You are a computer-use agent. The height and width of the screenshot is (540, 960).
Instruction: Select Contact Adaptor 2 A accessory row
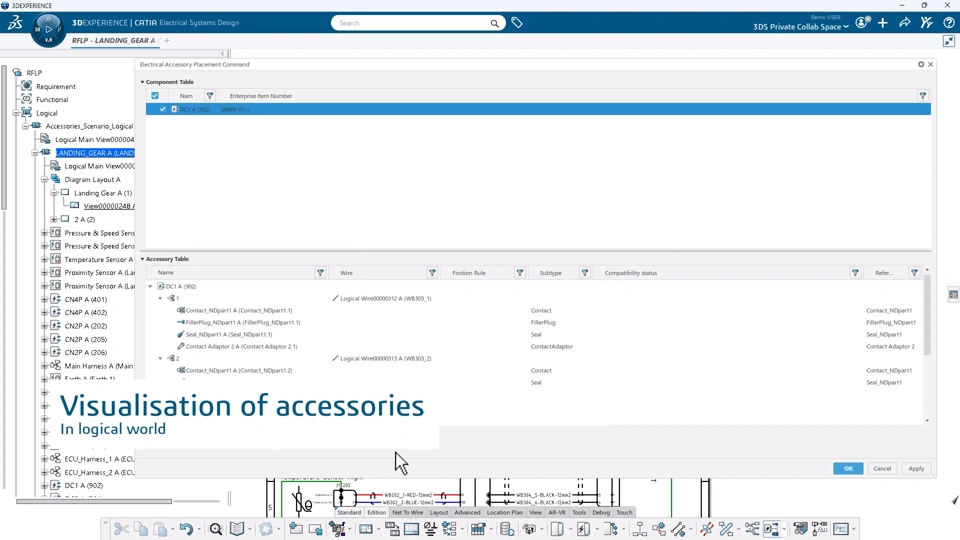[241, 347]
